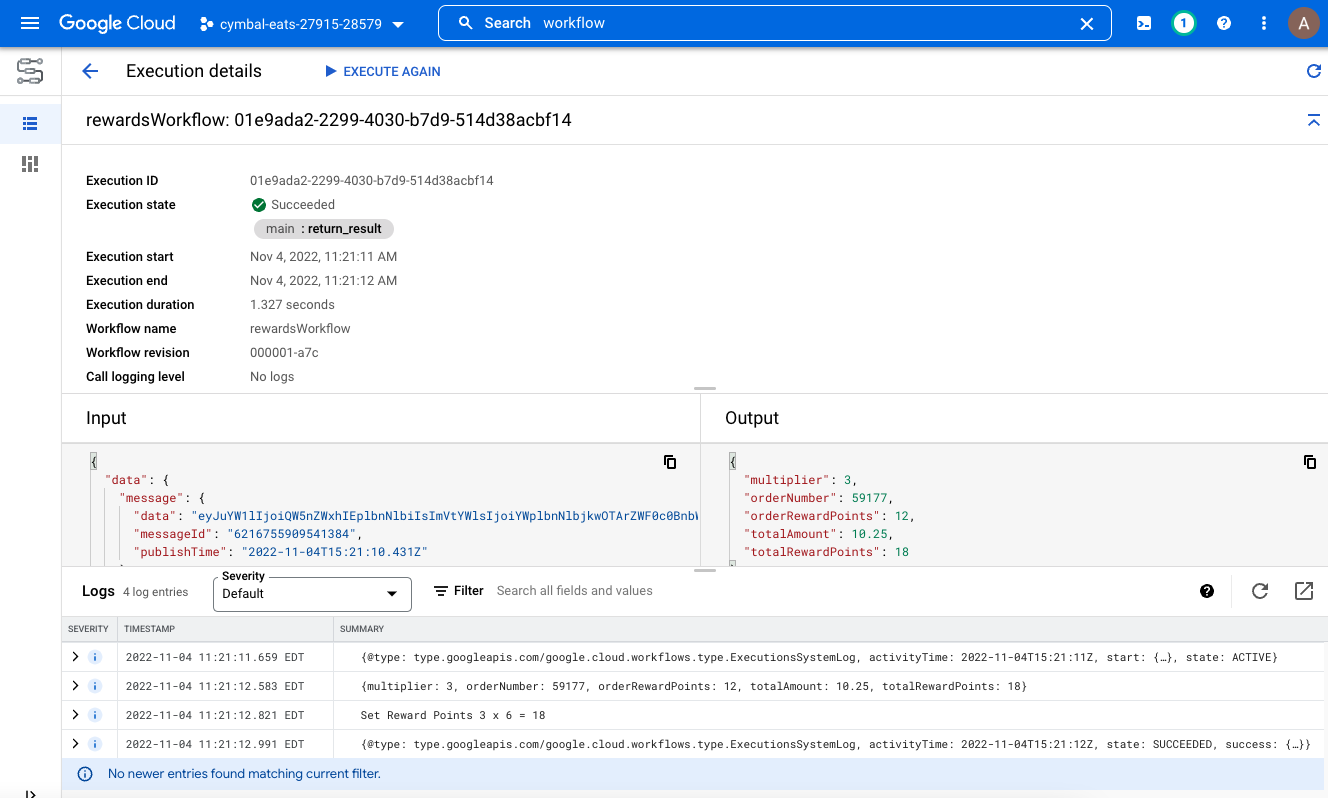1328x798 pixels.
Task: Copy the Input JSON to clipboard
Action: coord(670,462)
